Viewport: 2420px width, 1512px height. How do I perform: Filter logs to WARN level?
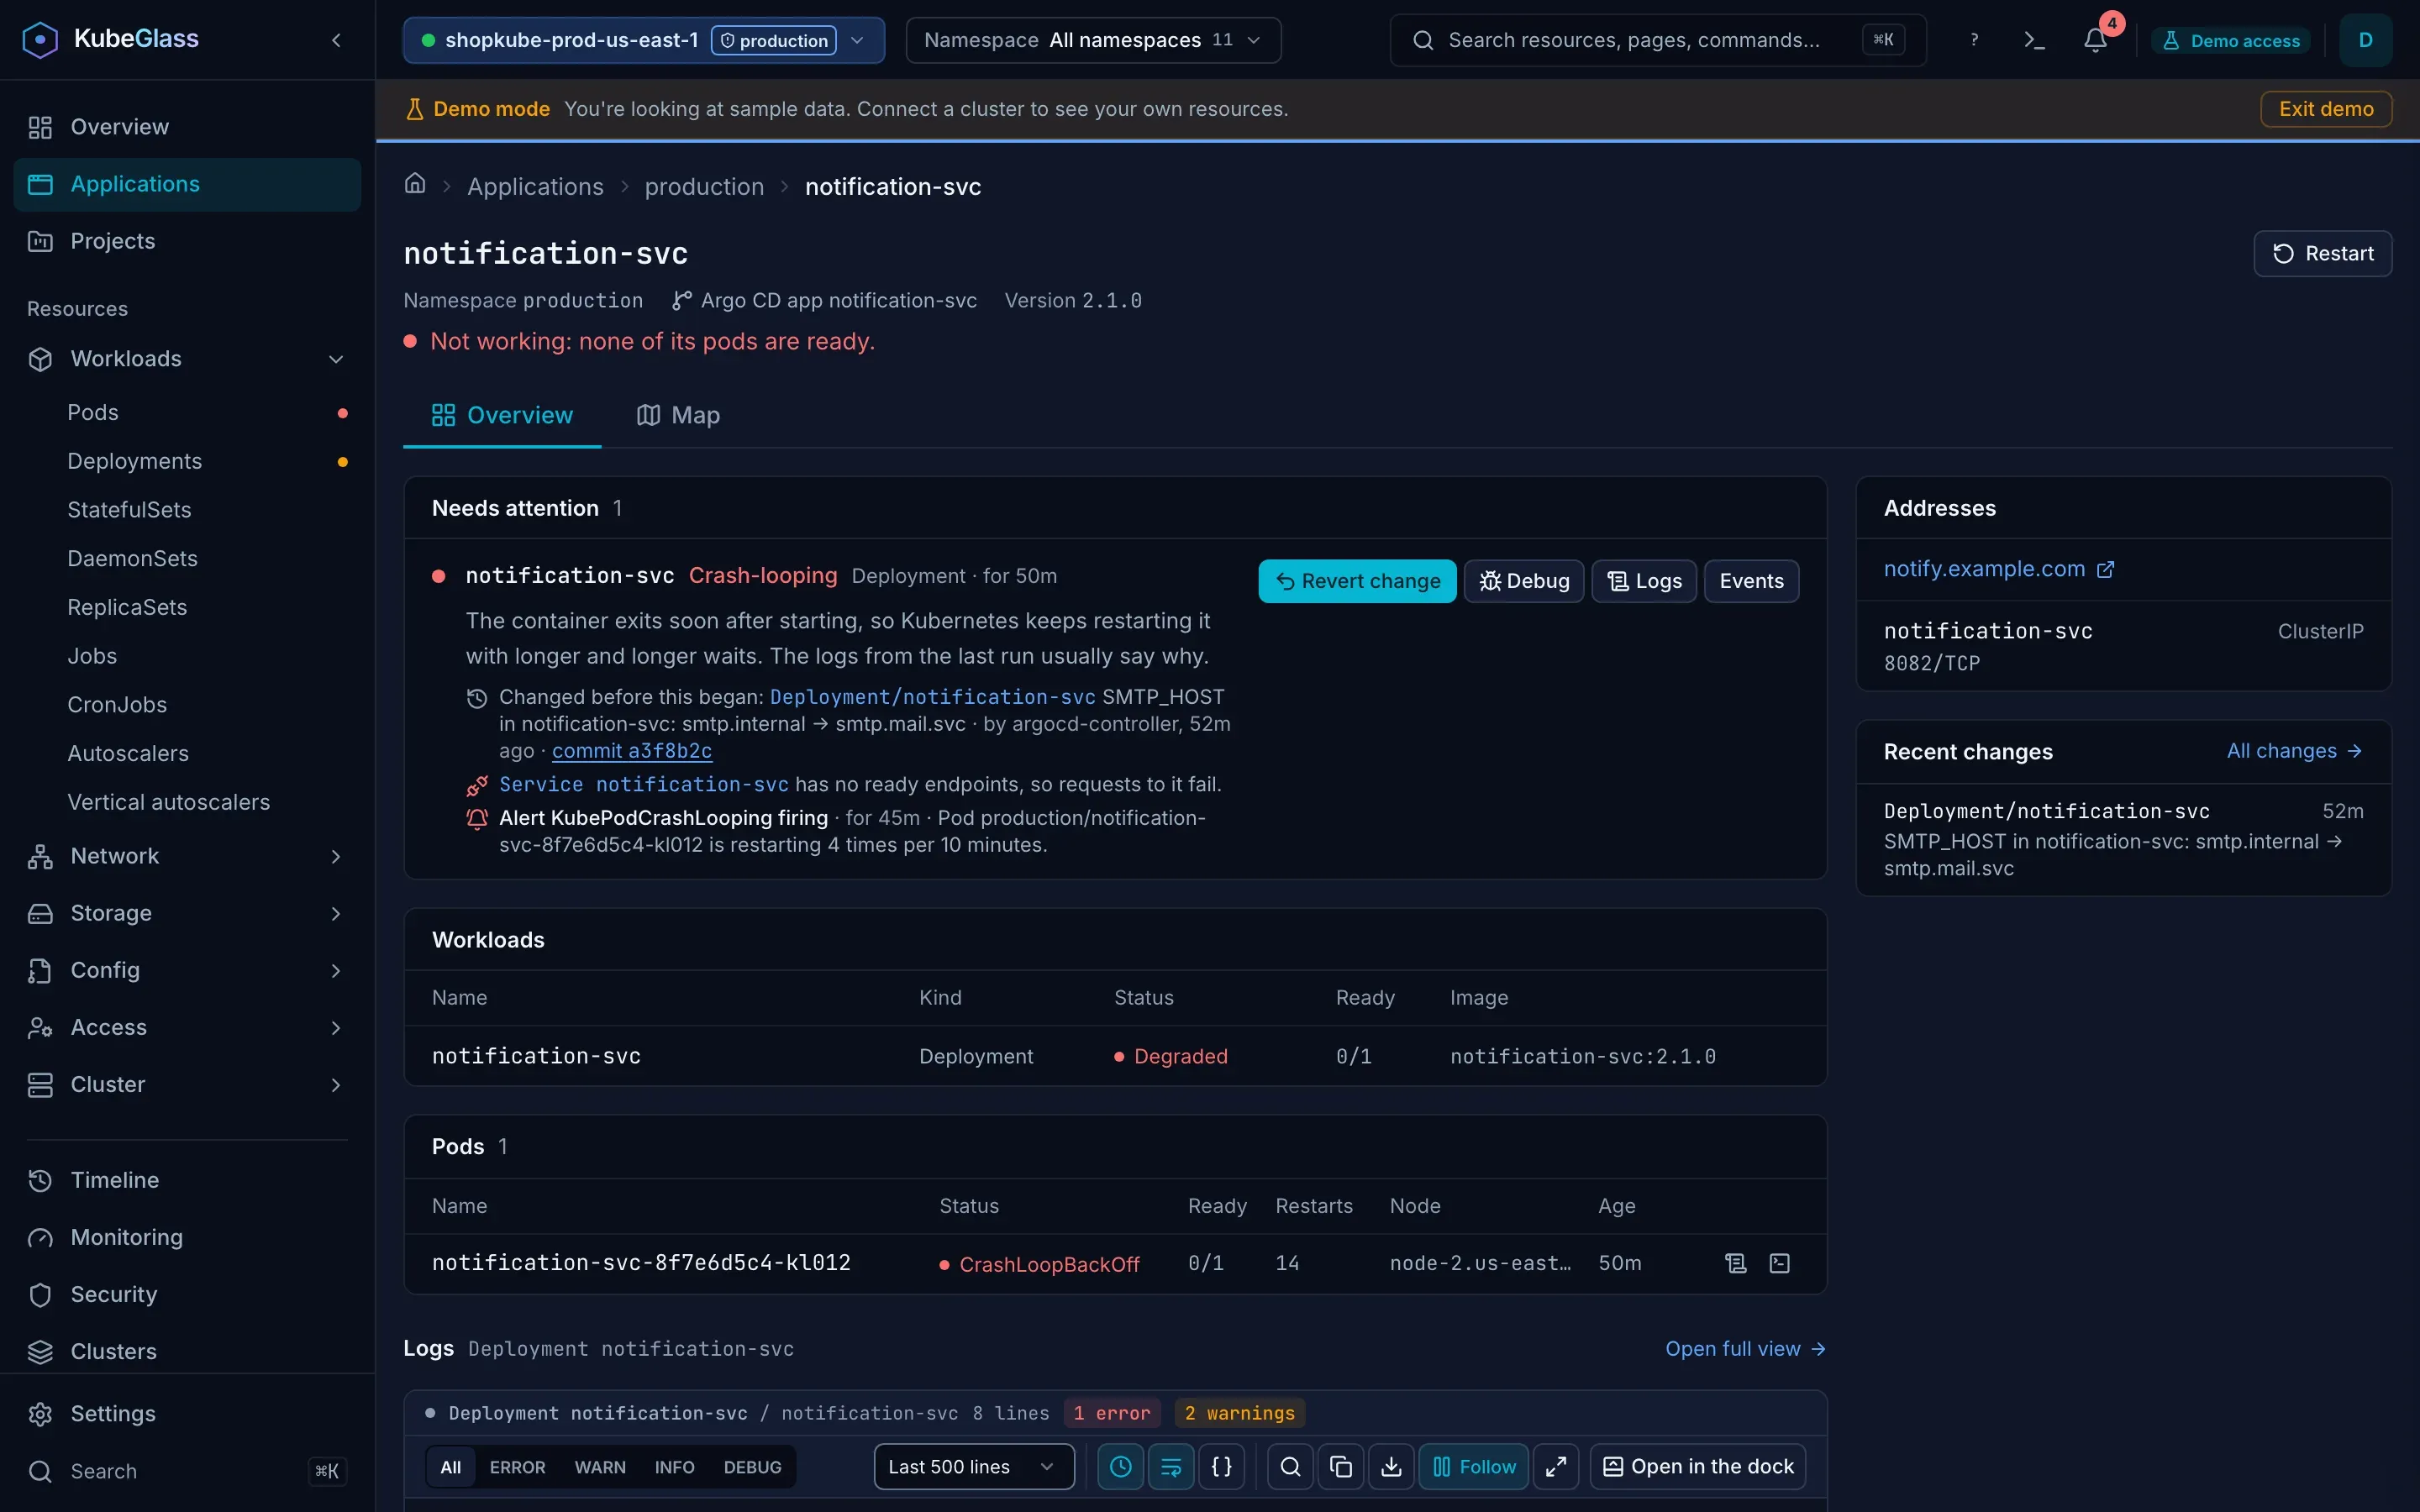(x=600, y=1467)
